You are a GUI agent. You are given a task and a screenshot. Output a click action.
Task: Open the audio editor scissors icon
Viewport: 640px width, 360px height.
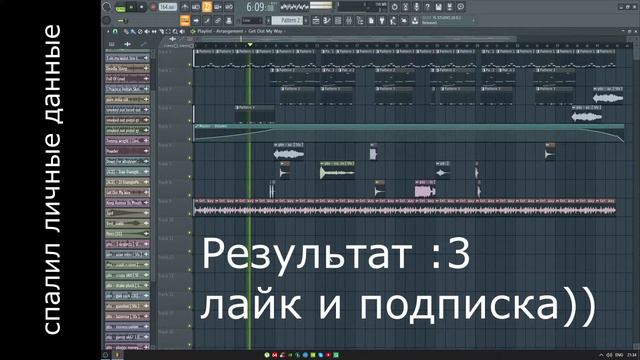pos(405,7)
